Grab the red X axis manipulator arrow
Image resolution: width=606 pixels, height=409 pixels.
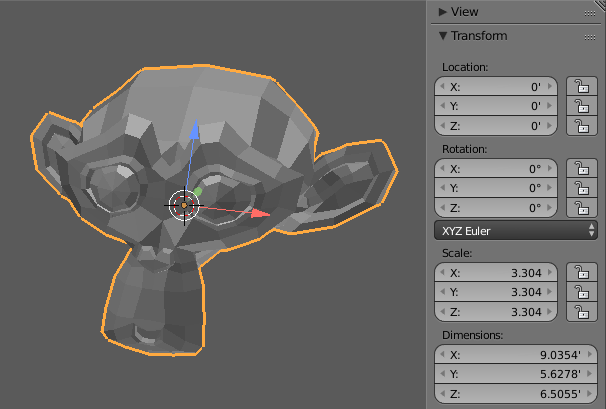pyautogui.click(x=260, y=213)
